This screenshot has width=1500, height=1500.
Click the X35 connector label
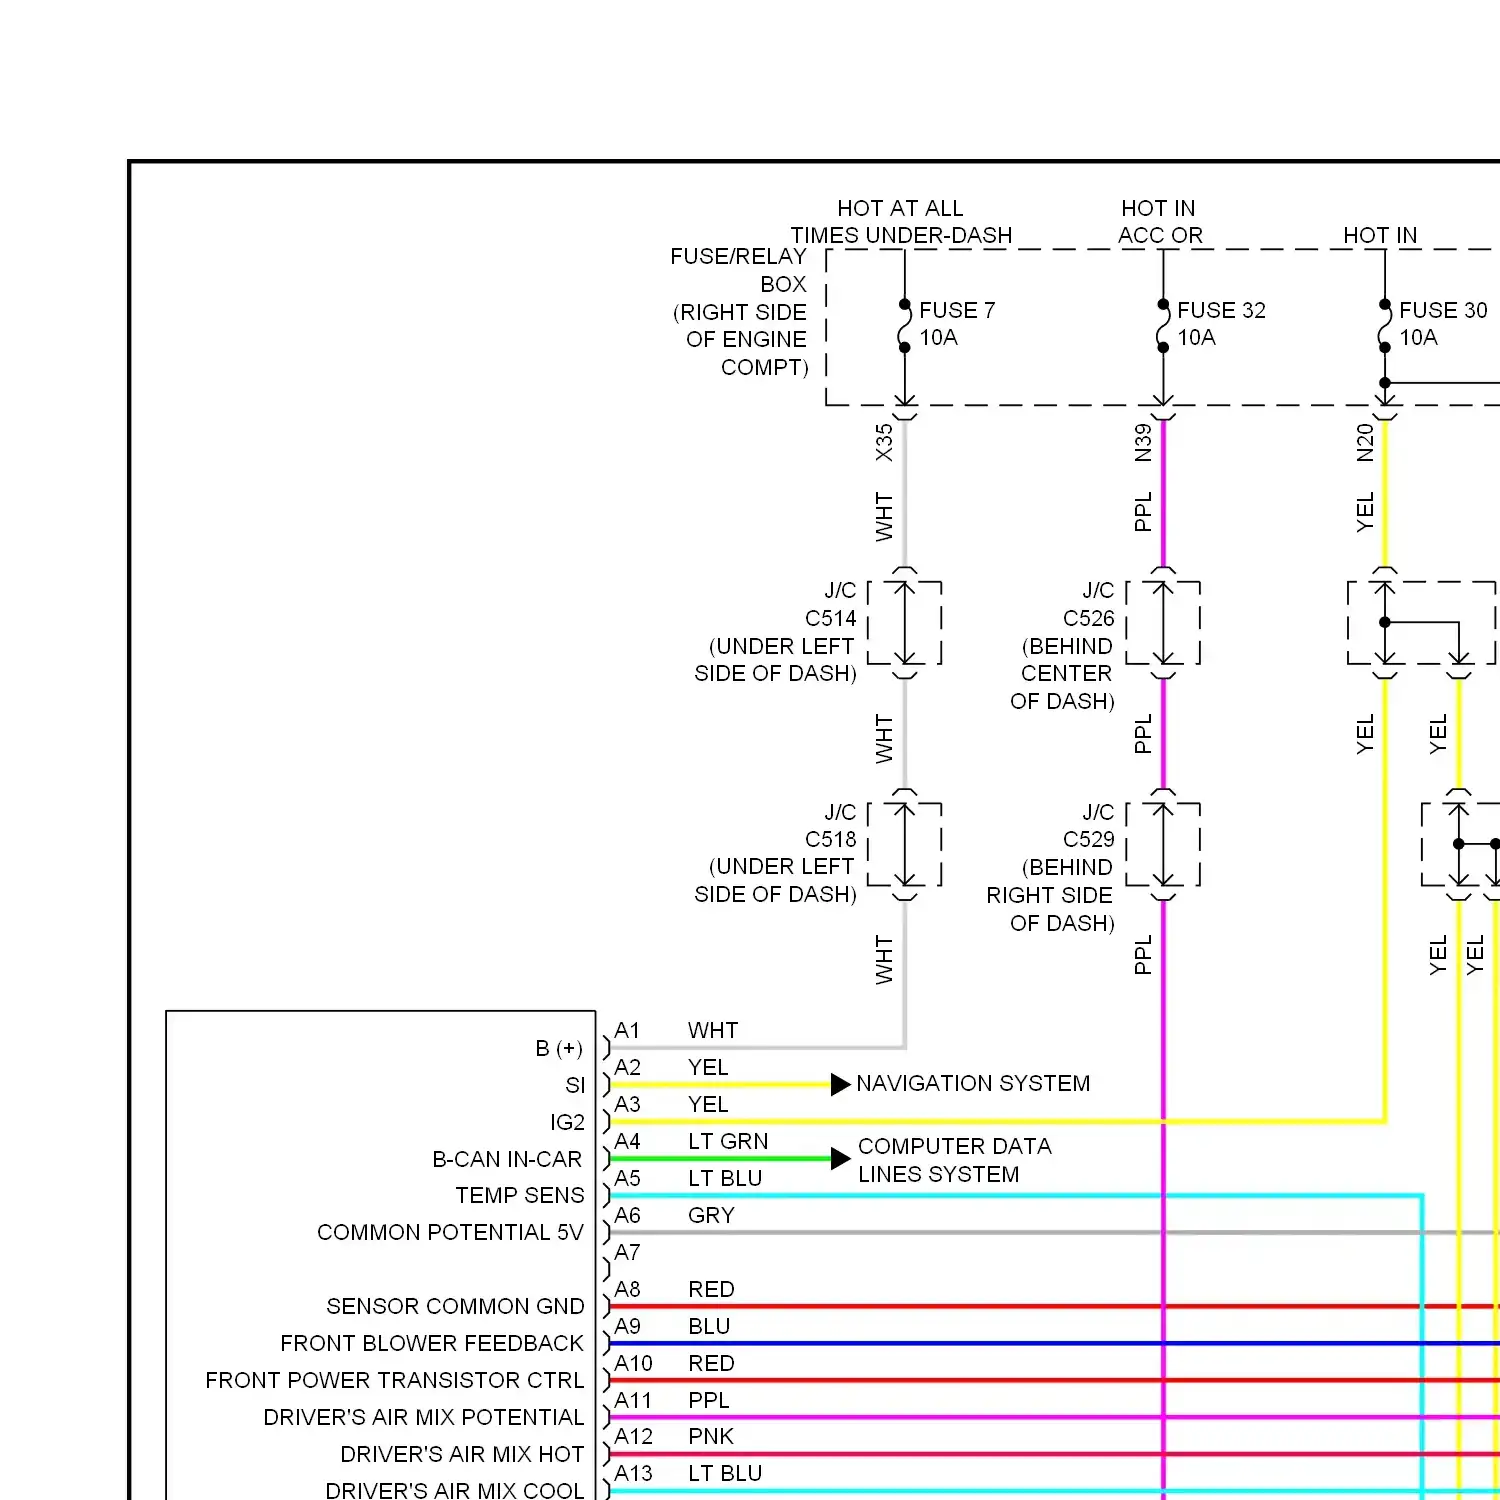(x=884, y=443)
